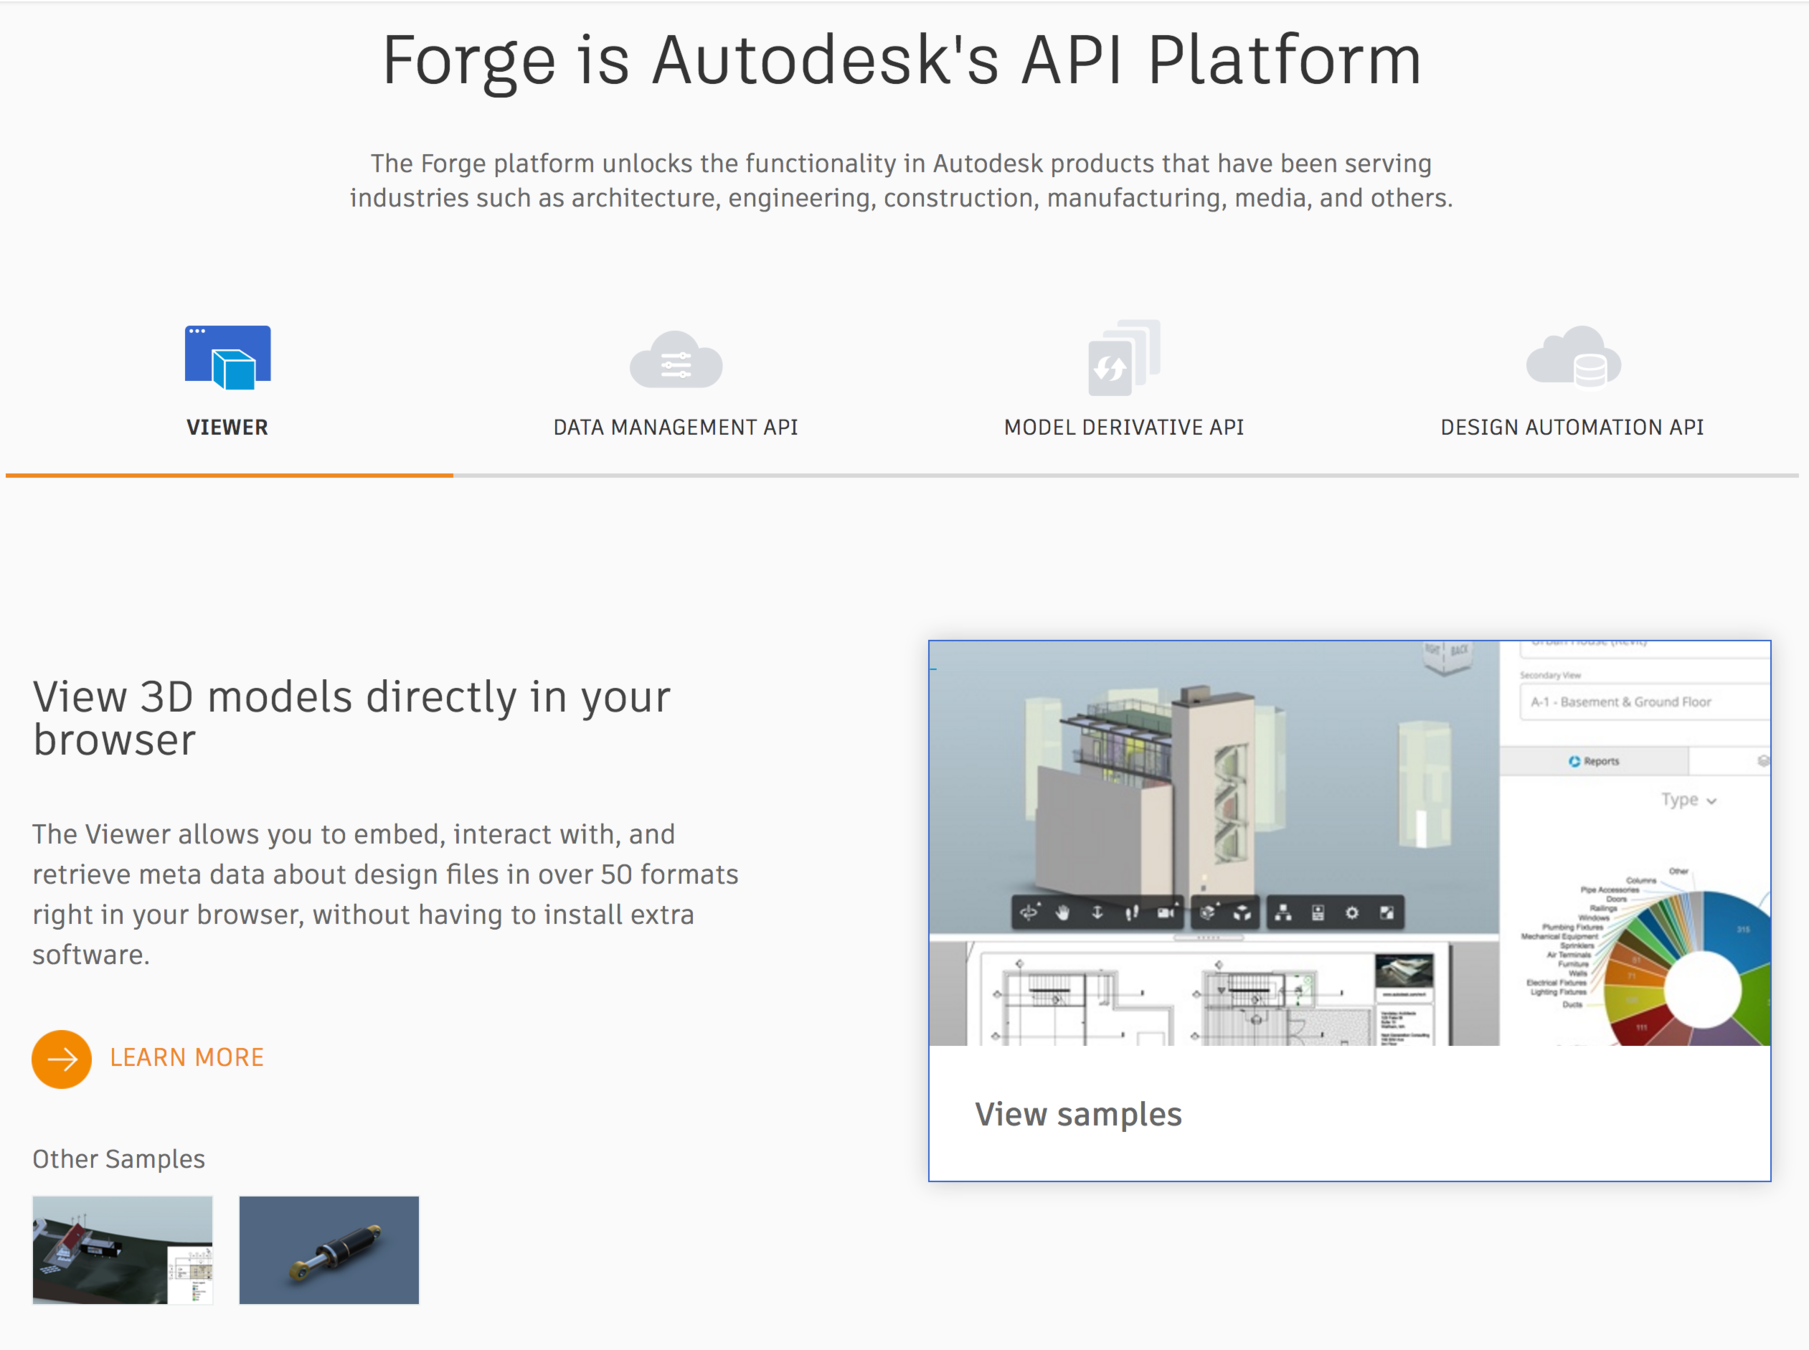
Task: Click the Model Derivative API files icon
Action: point(1124,358)
